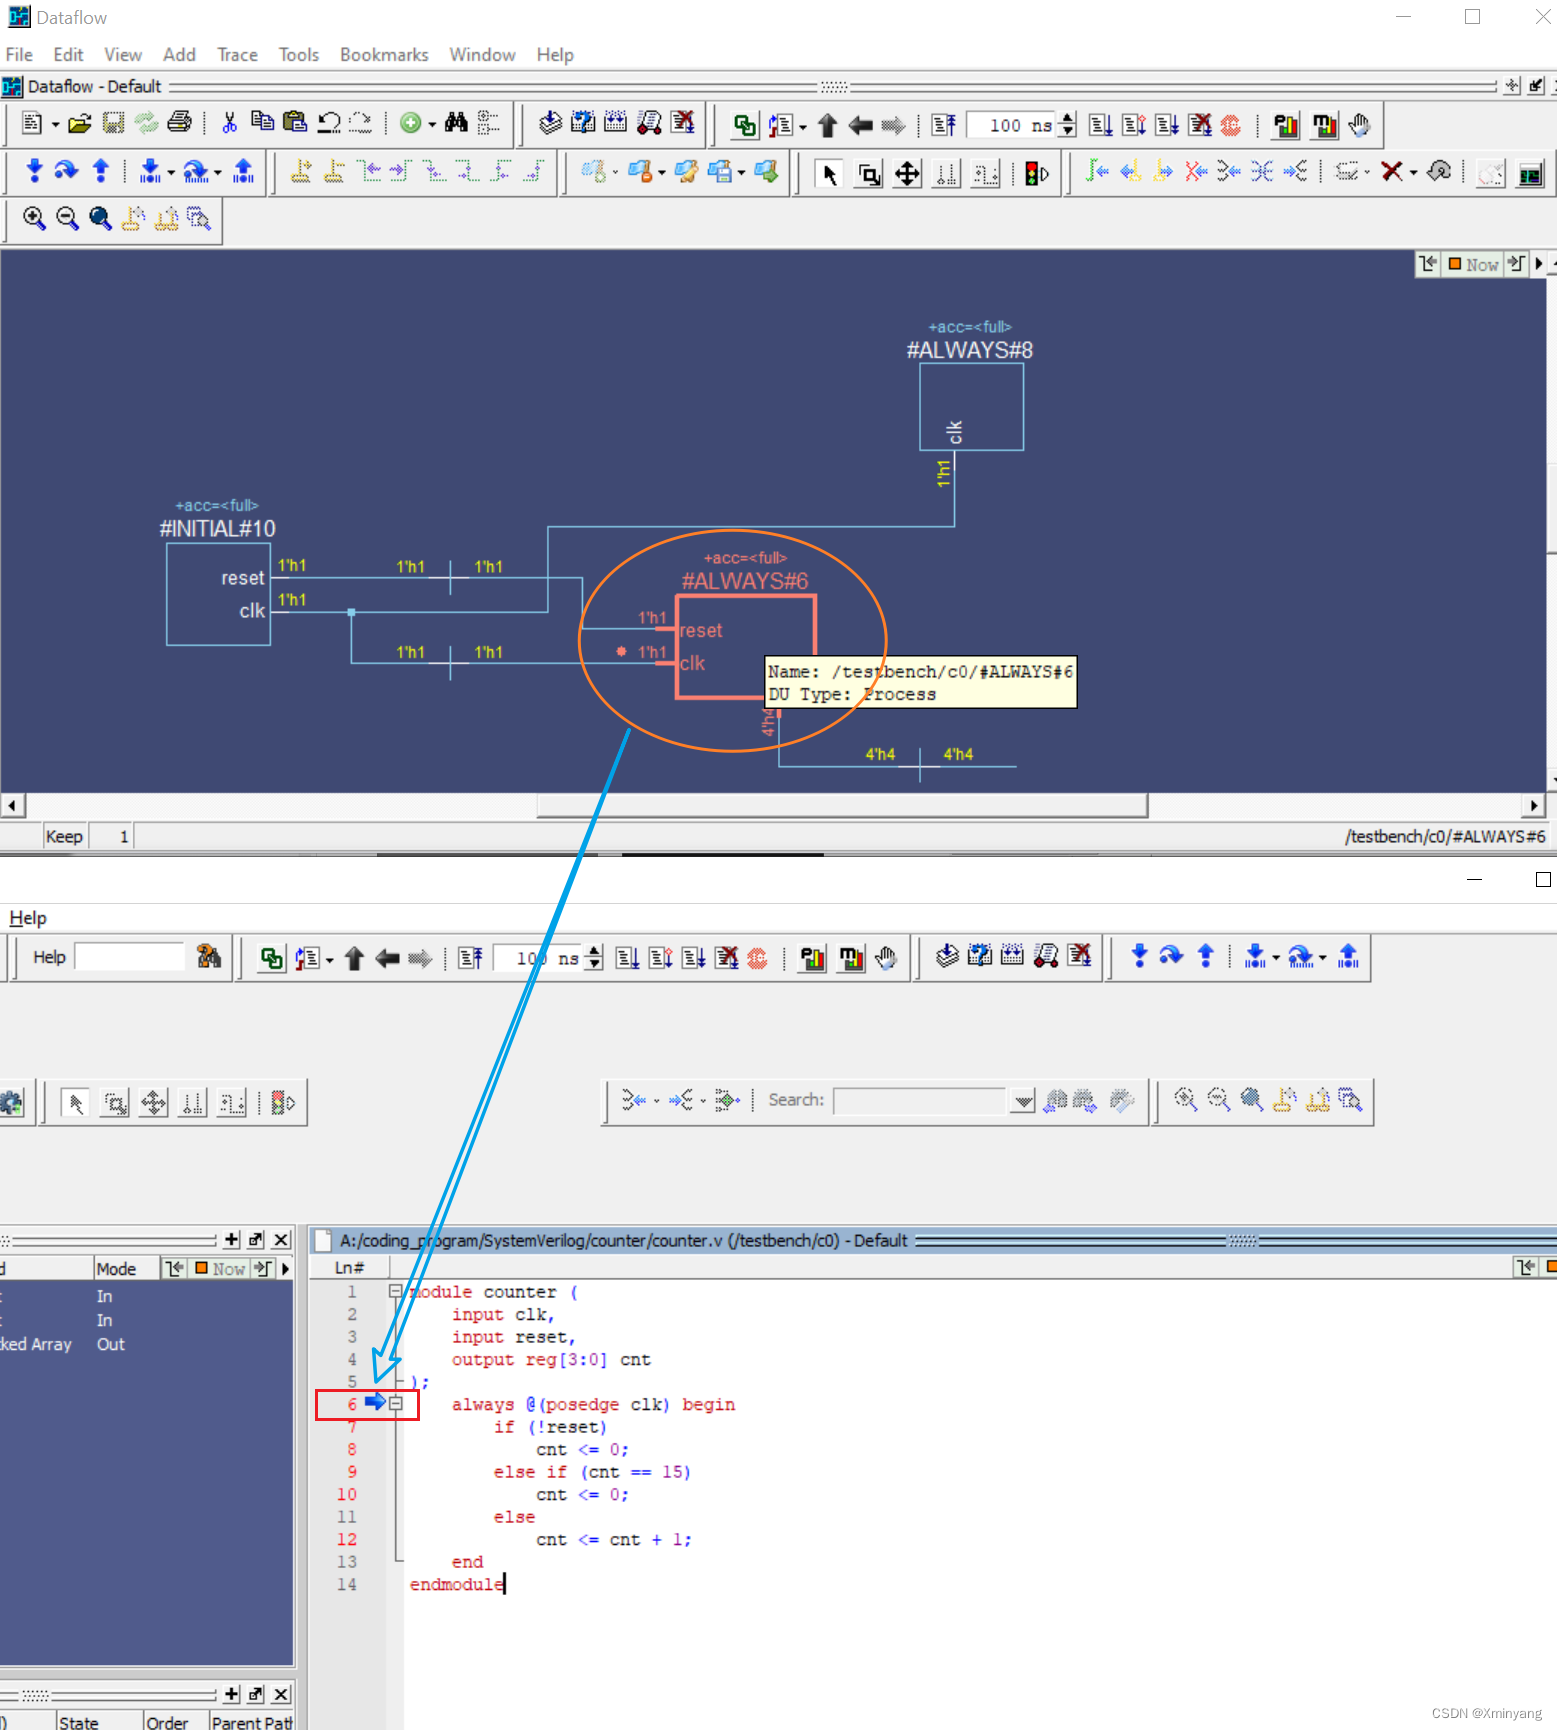Click the scroll left arrow of the Dataflow scrollbar

pyautogui.click(x=12, y=805)
